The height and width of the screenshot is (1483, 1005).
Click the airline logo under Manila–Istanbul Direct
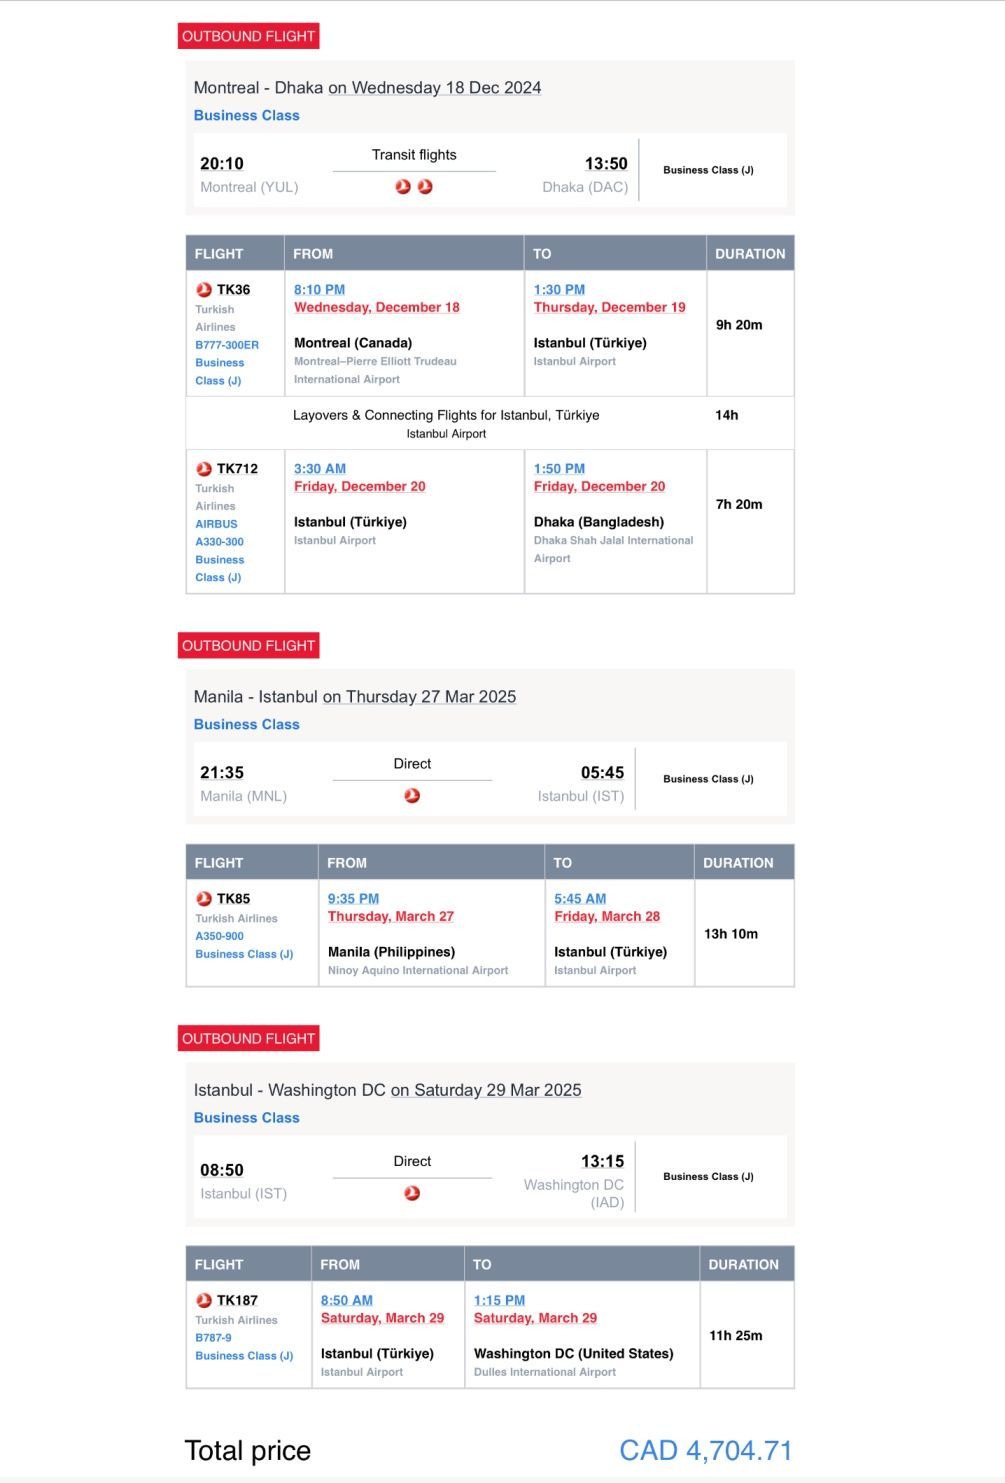[x=412, y=796]
